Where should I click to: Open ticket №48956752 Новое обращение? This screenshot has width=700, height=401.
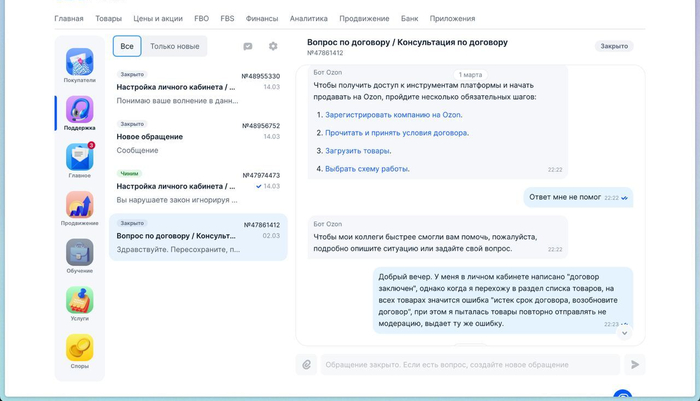point(198,138)
